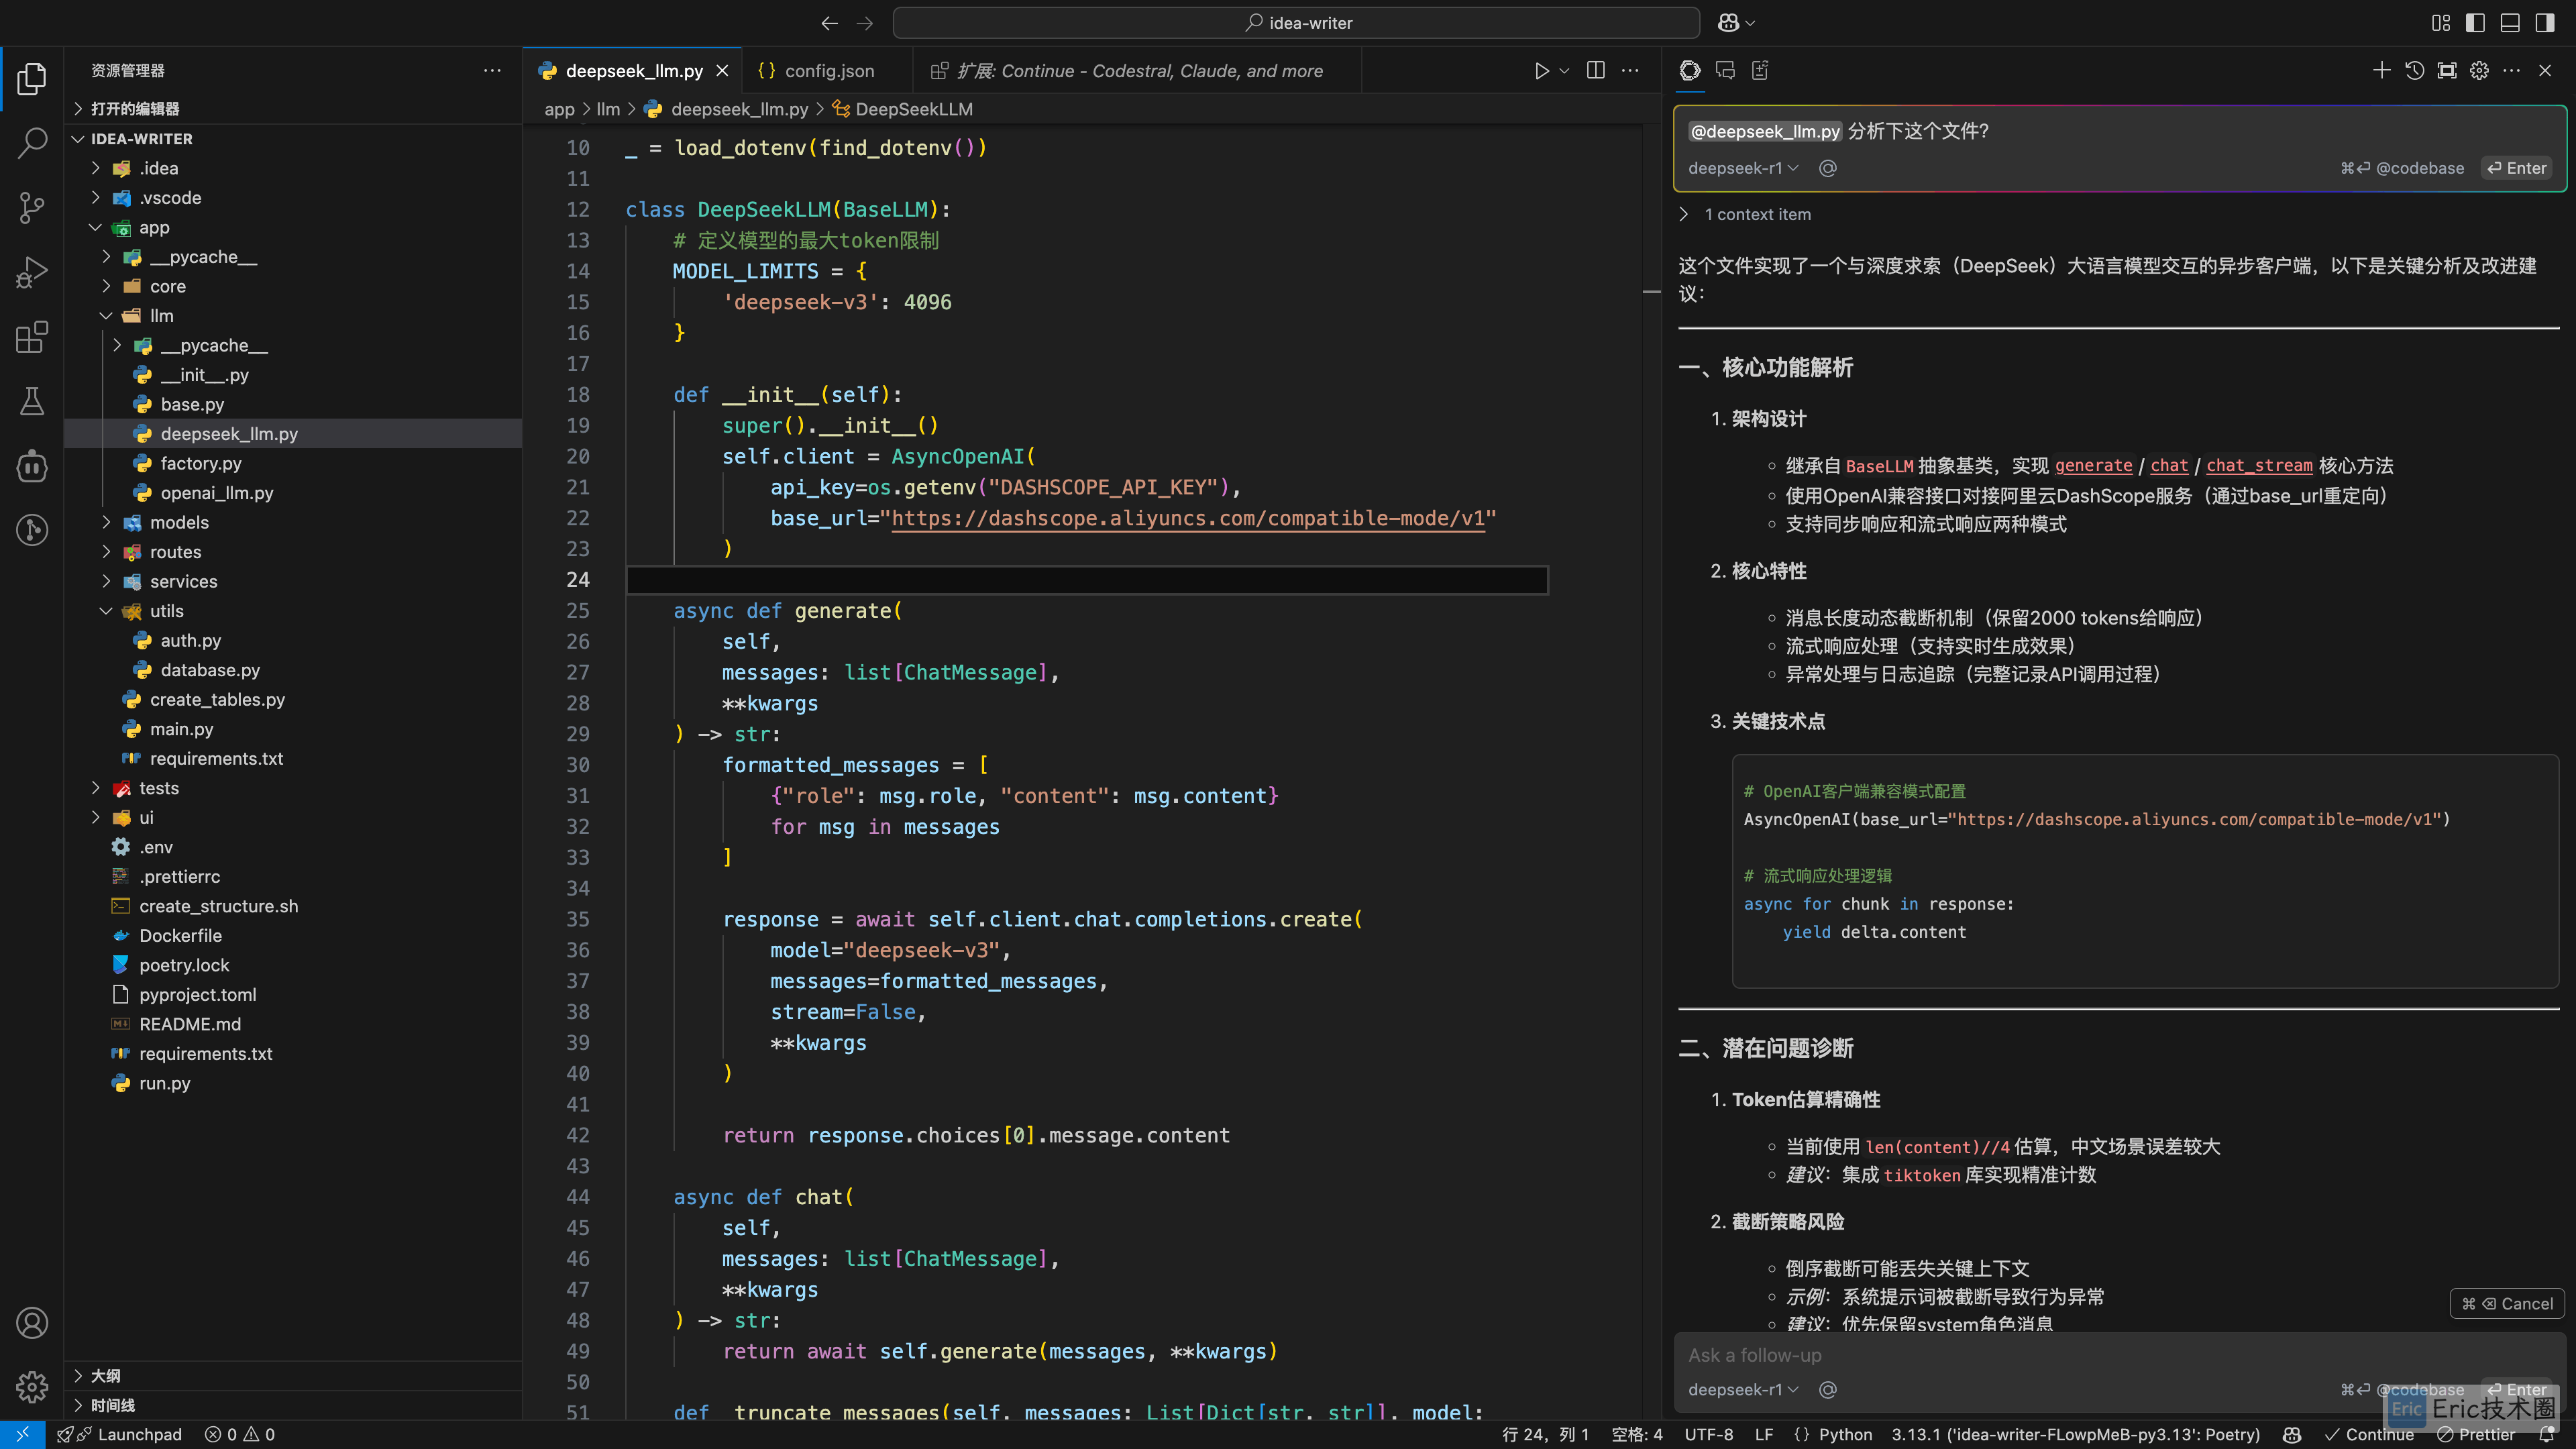
Task: Open the Explorer view in activity bar
Action: coord(32,79)
